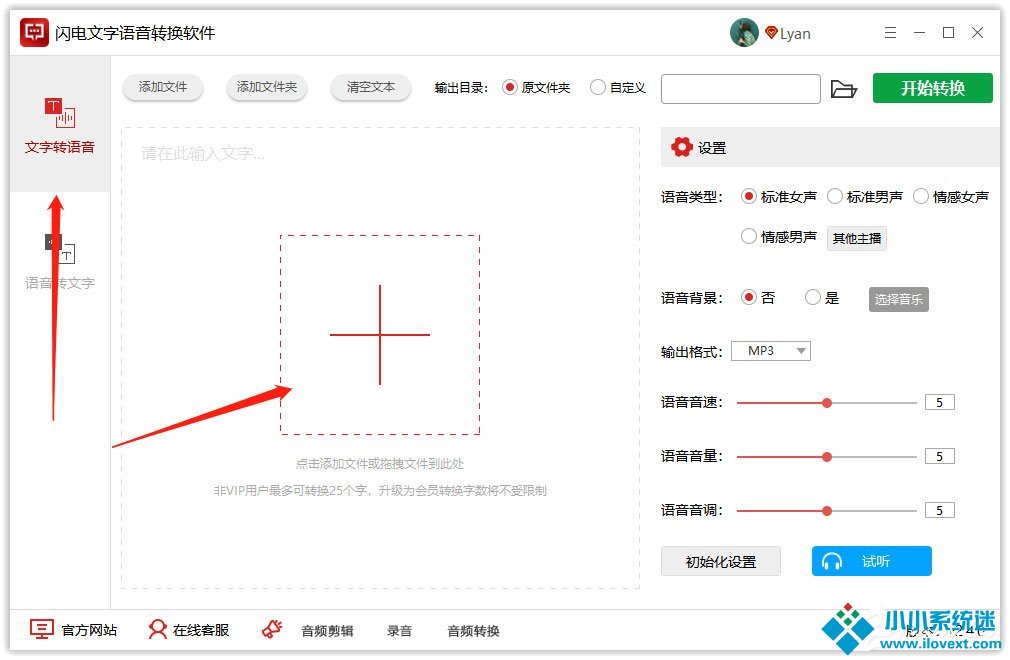Minimize the window
Viewport: 1010px width, 660px height.
point(919,33)
